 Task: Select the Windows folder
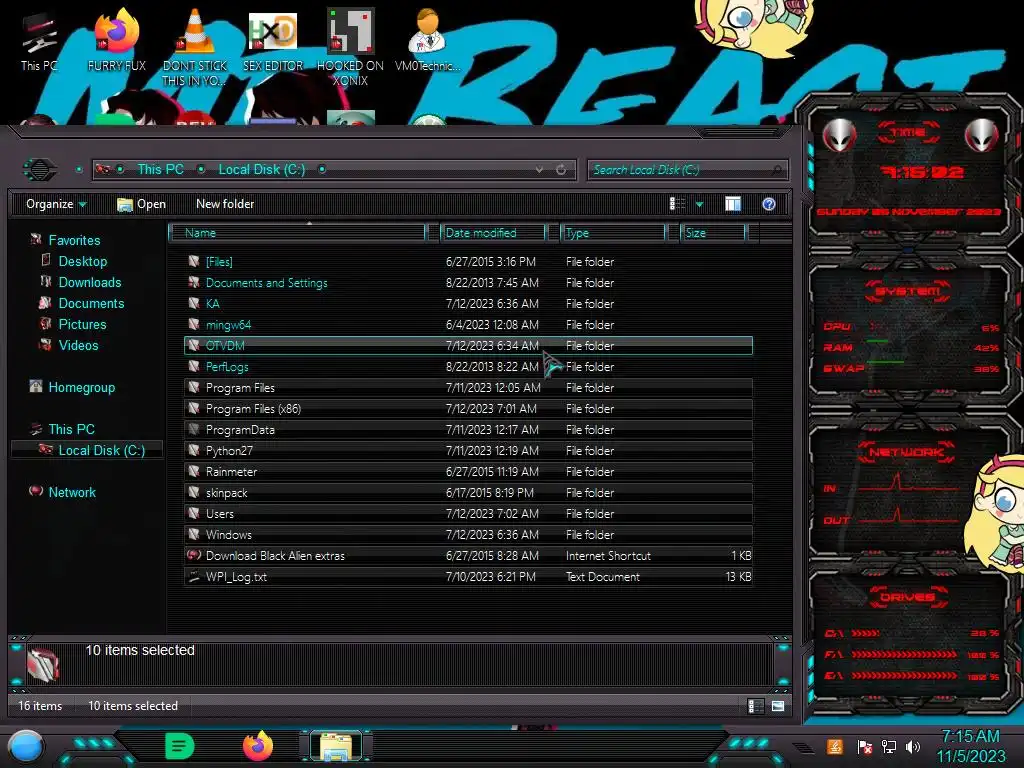468,534
